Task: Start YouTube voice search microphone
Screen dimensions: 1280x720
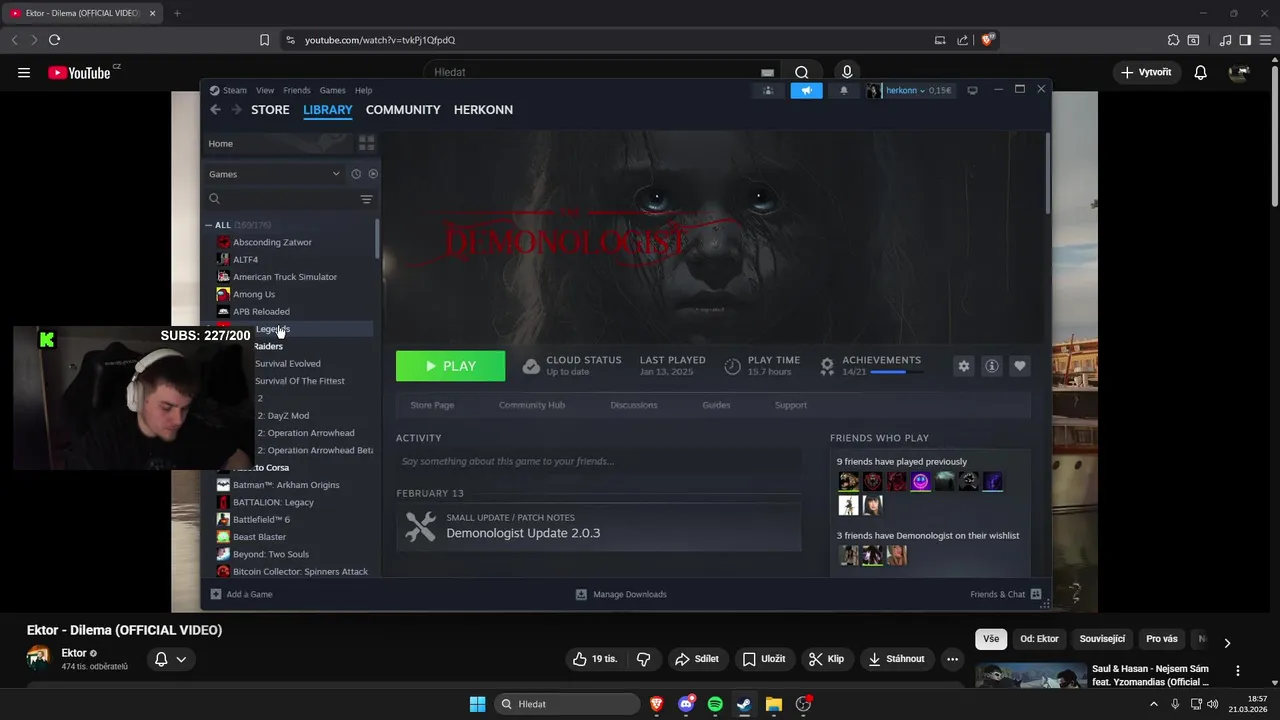Action: point(847,72)
